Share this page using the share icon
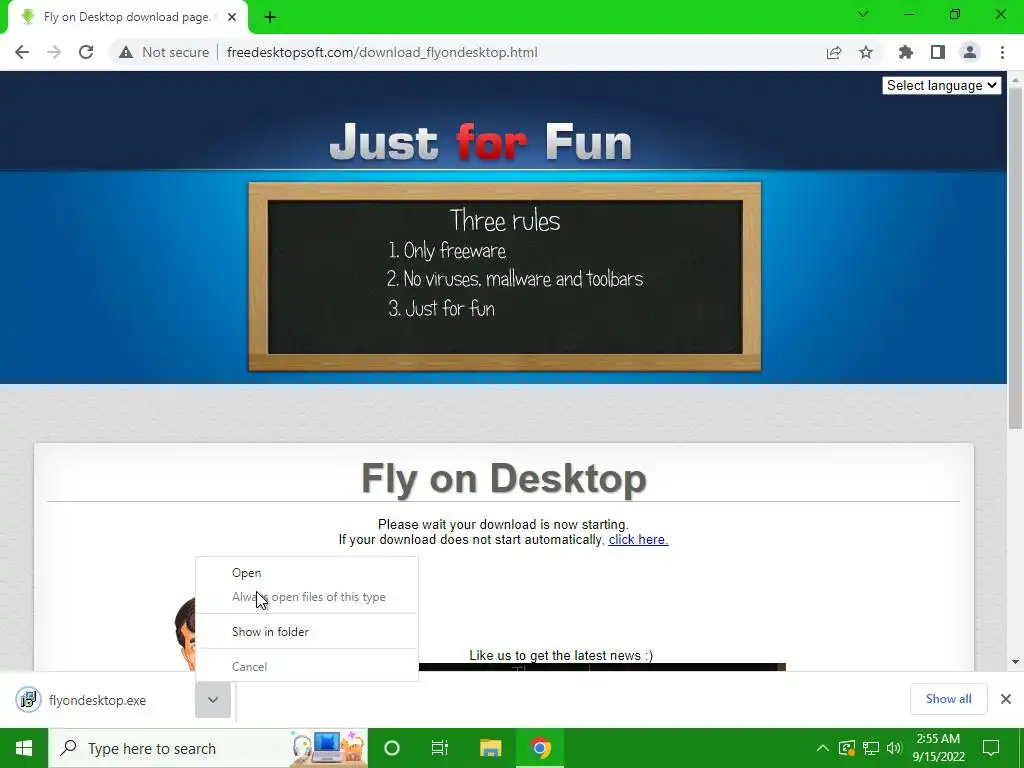 pos(834,52)
